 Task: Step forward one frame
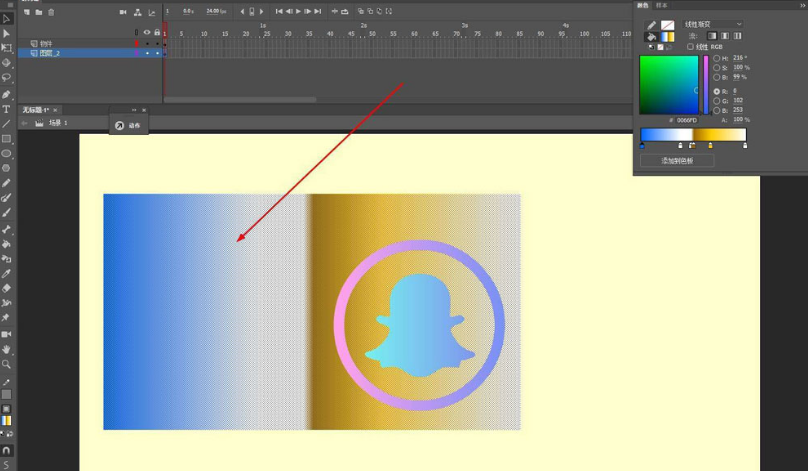308,11
